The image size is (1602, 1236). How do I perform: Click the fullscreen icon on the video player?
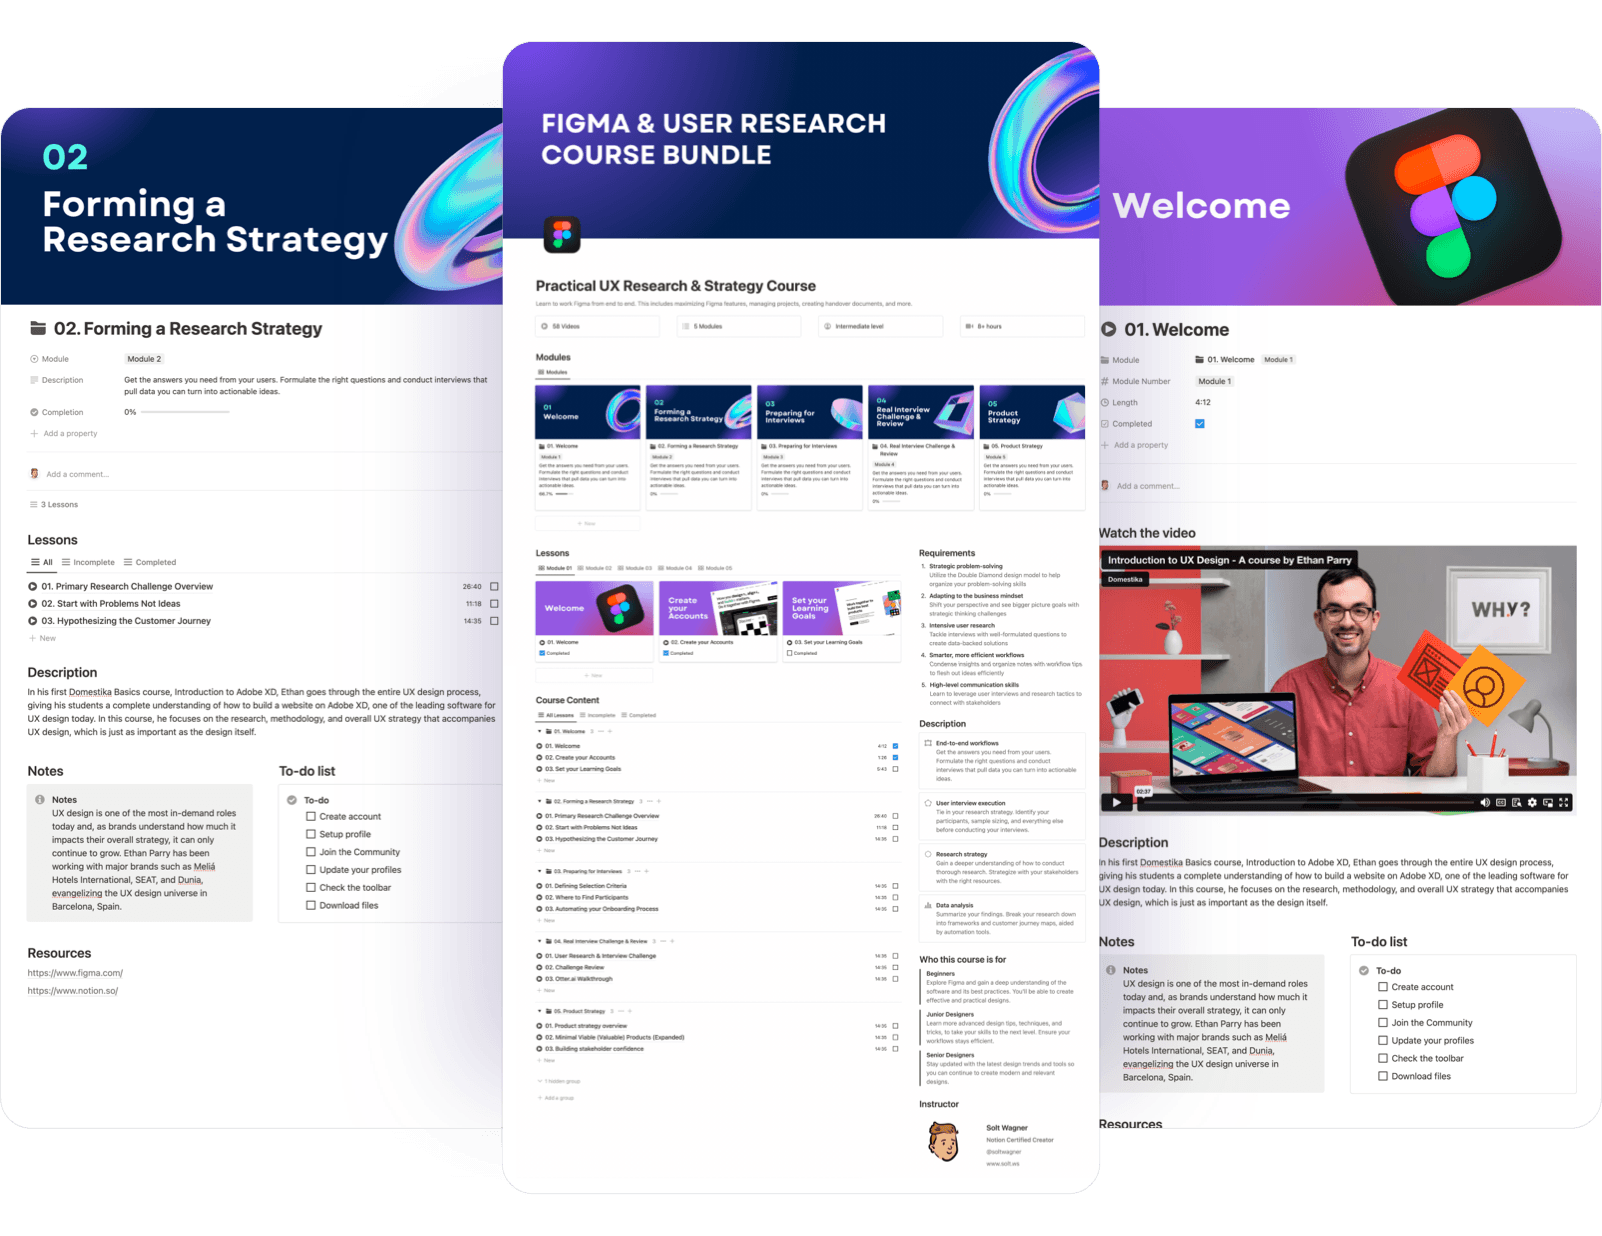click(1563, 803)
